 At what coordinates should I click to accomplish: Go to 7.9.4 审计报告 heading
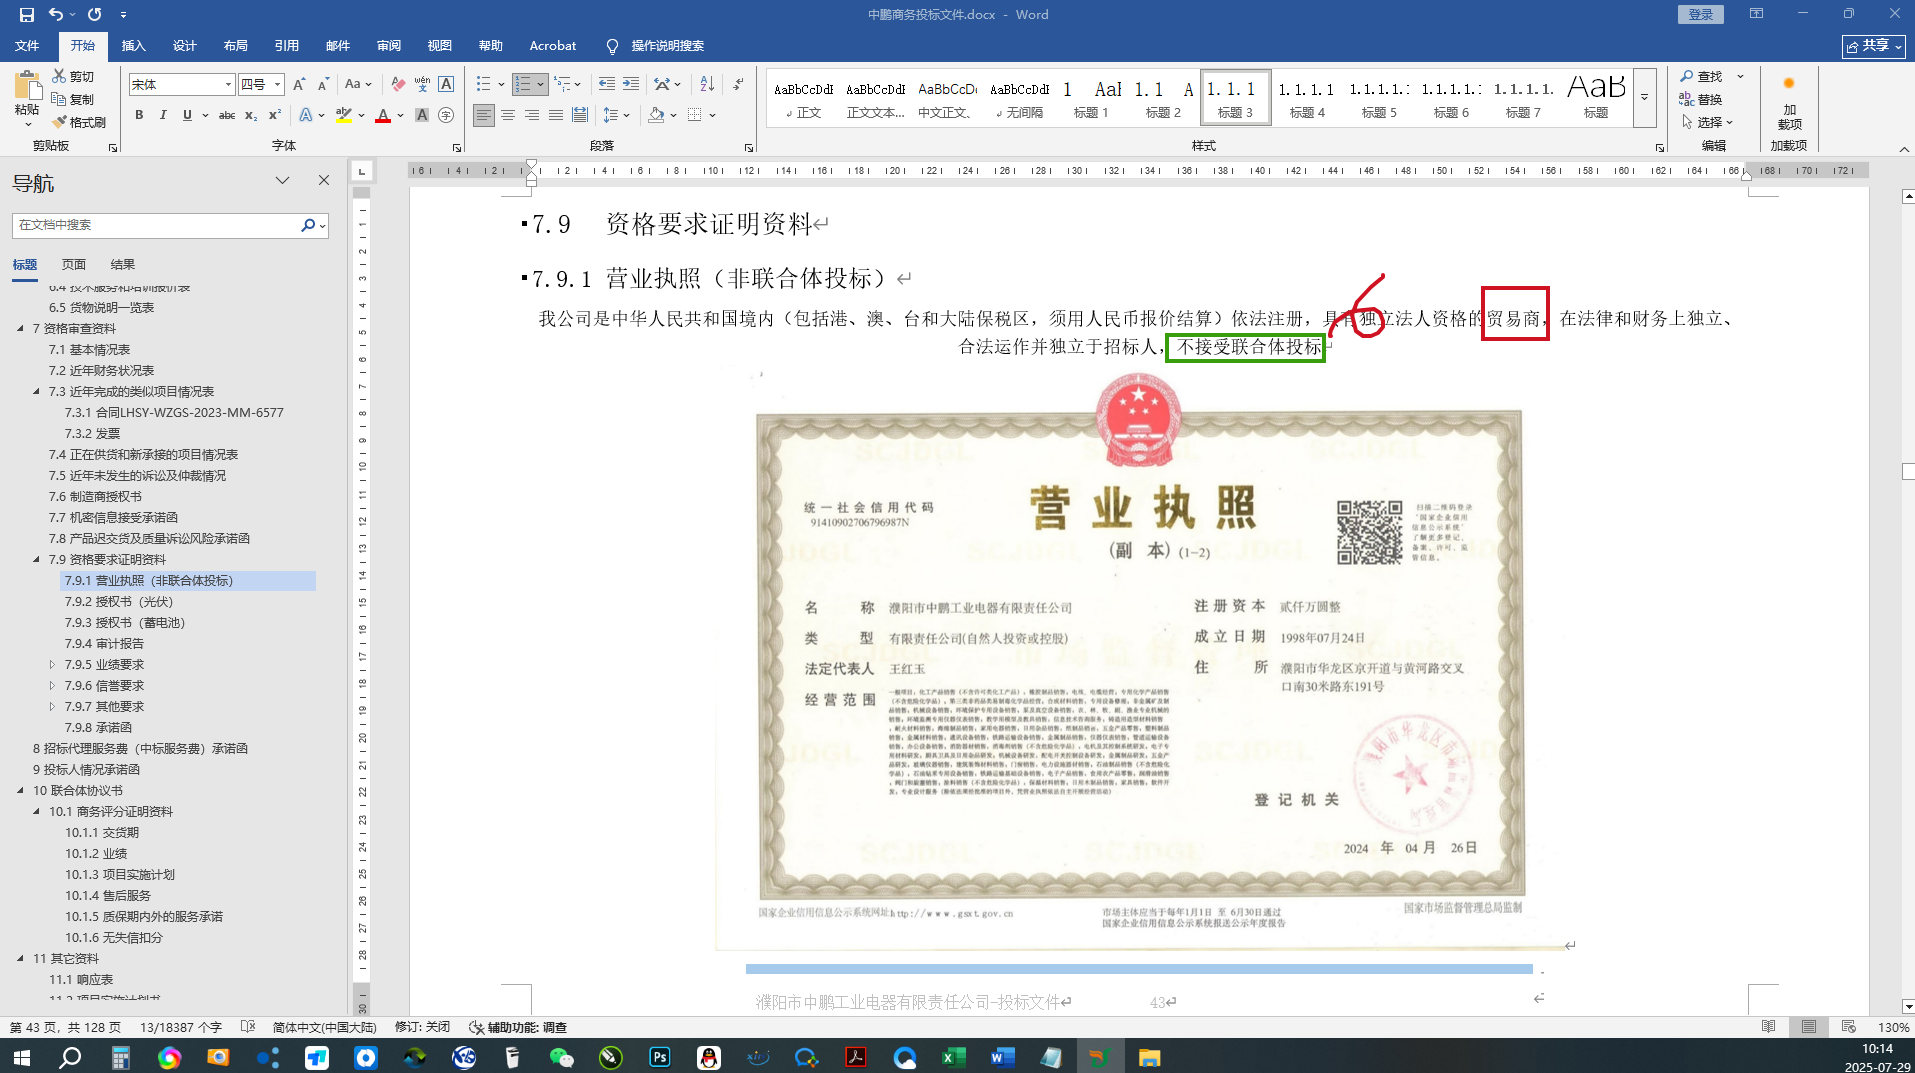[105, 644]
